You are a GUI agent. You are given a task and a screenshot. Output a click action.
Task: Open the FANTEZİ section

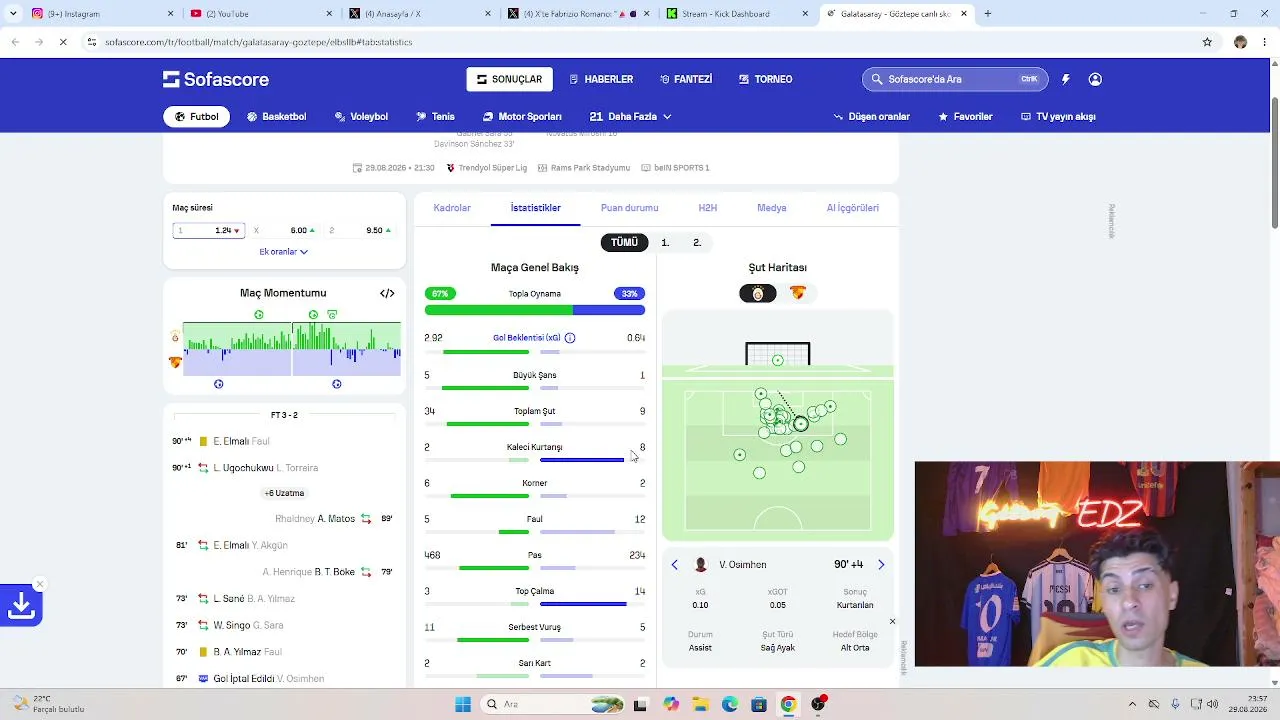686,79
